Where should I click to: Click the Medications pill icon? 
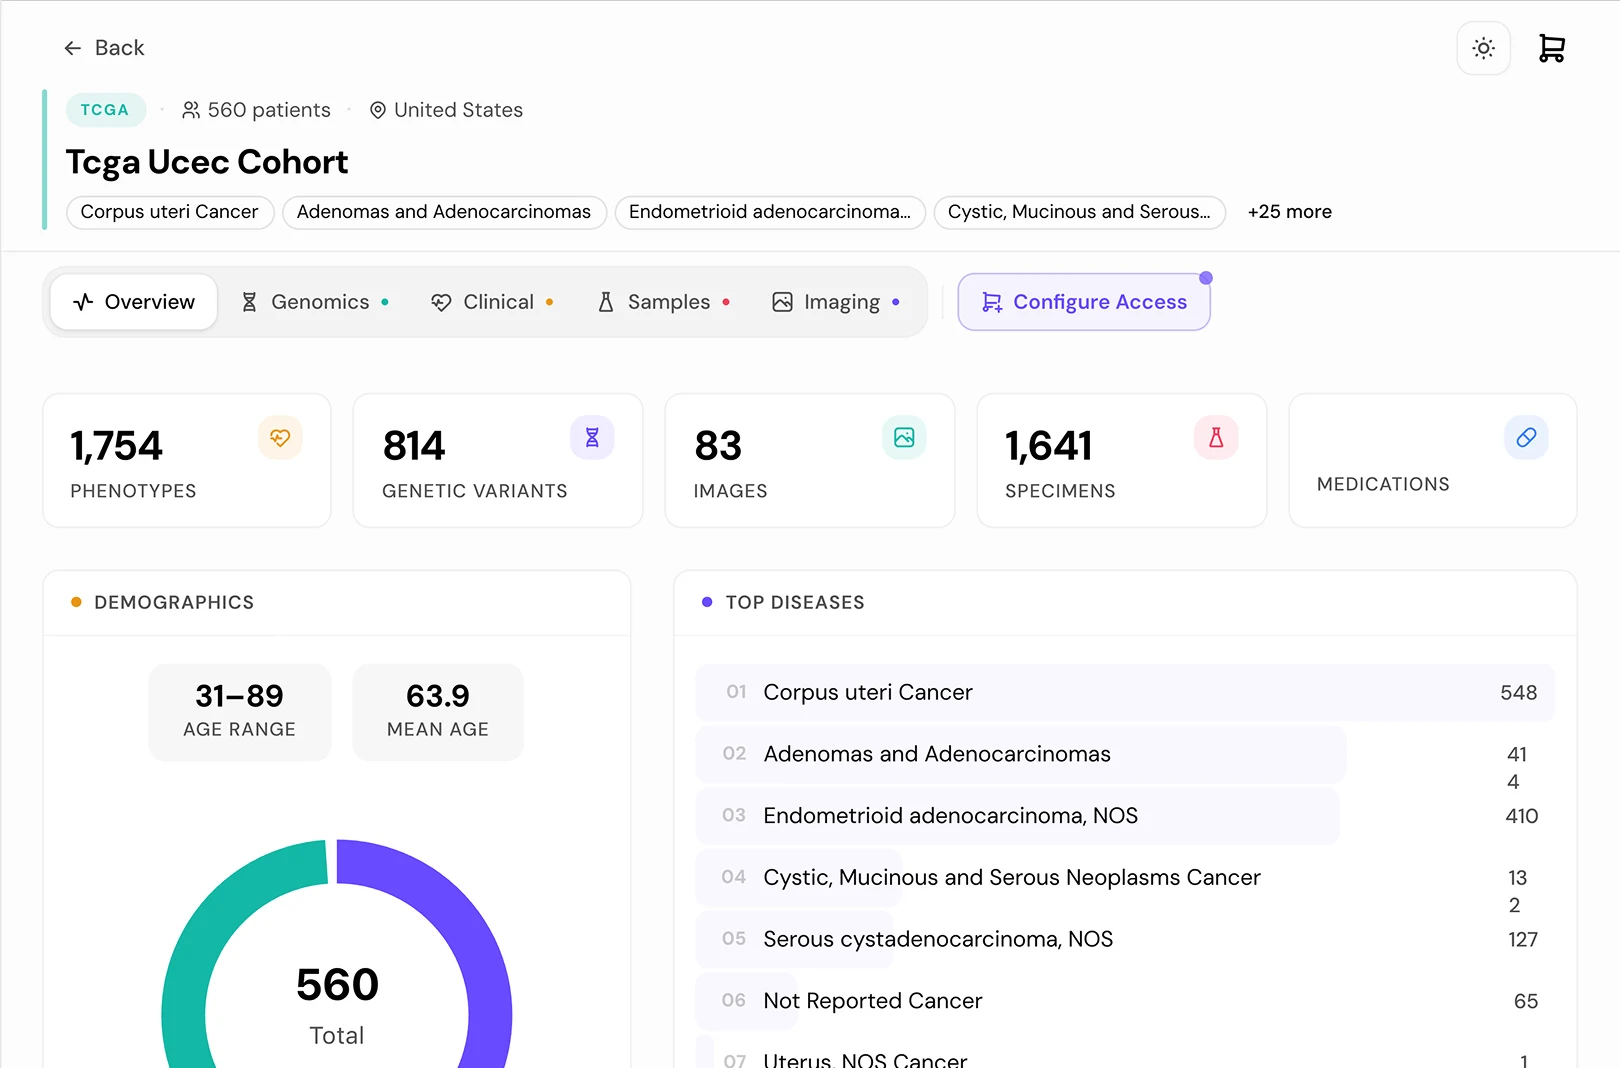pos(1526,438)
